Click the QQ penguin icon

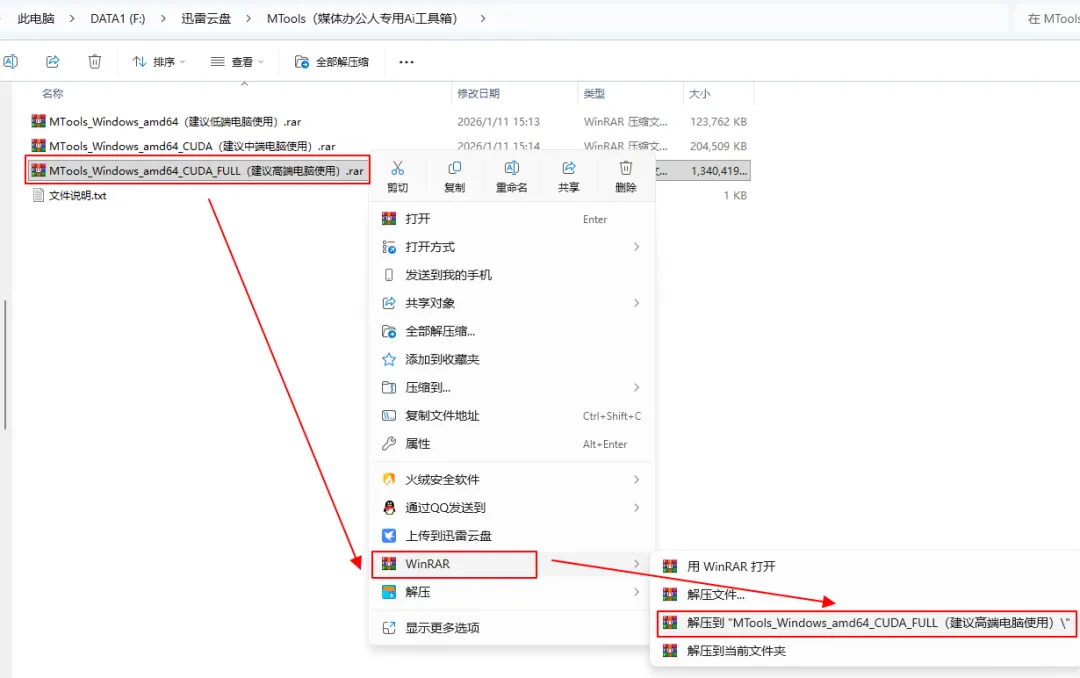click(x=389, y=508)
